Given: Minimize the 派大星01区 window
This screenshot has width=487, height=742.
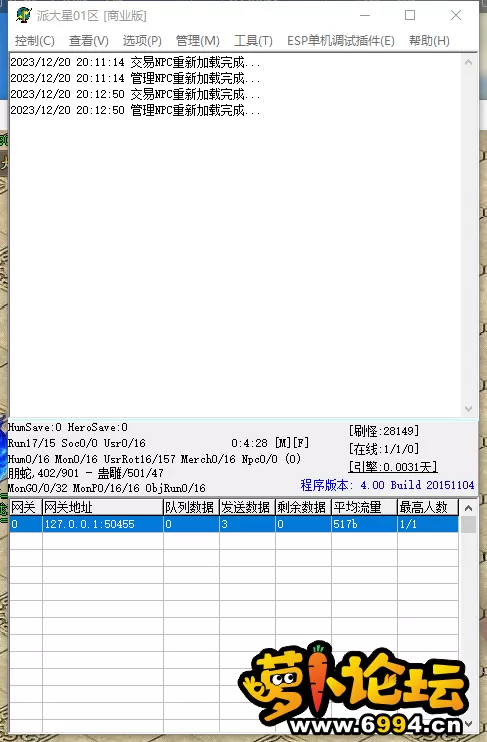Looking at the screenshot, I should pos(365,15).
